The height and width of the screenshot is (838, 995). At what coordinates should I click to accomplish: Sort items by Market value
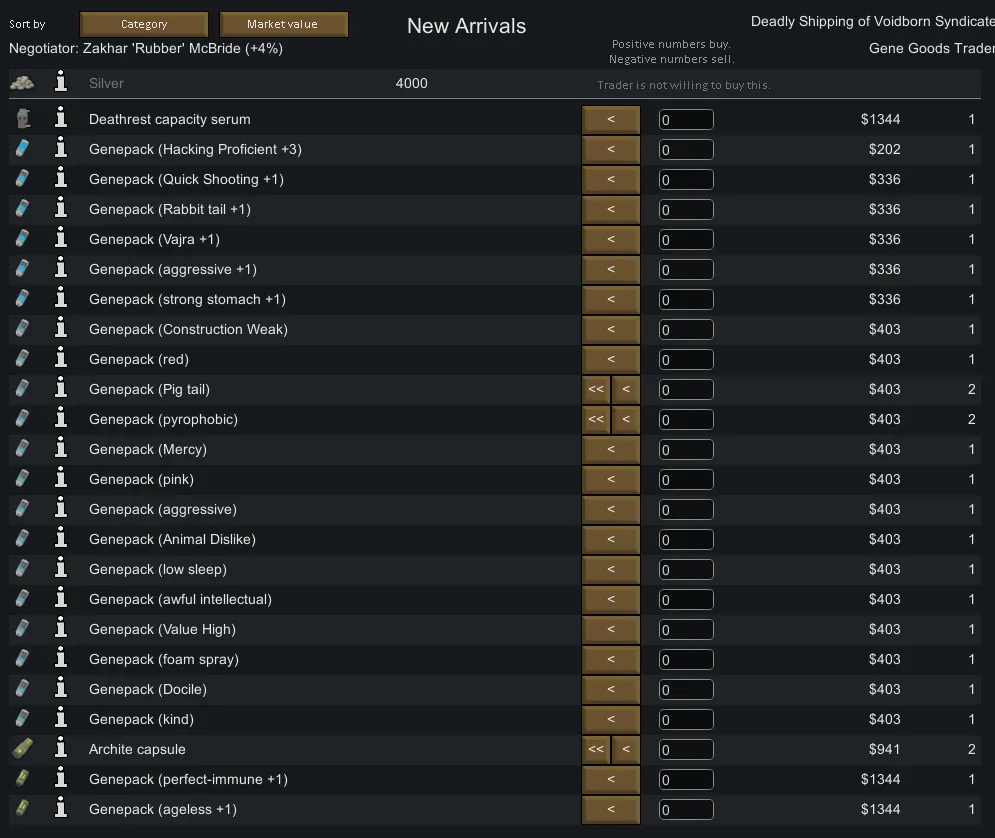point(283,24)
